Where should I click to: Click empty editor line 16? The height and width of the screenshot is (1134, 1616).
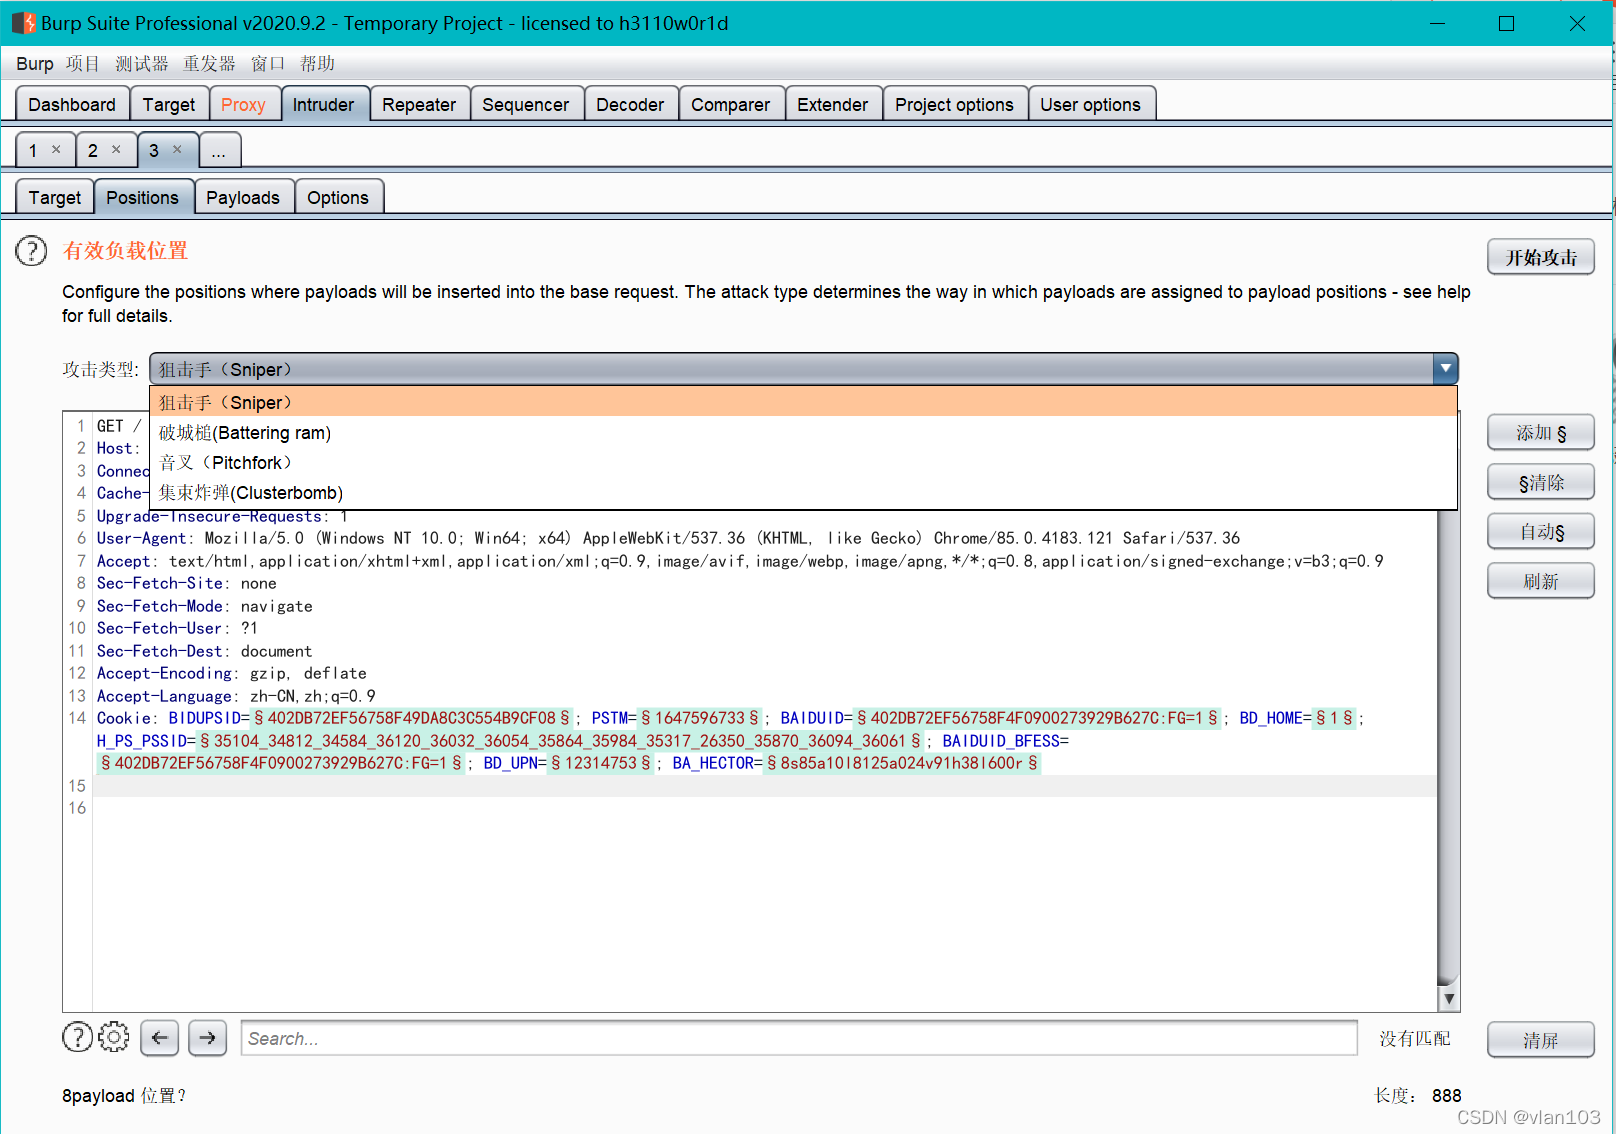coord(765,808)
